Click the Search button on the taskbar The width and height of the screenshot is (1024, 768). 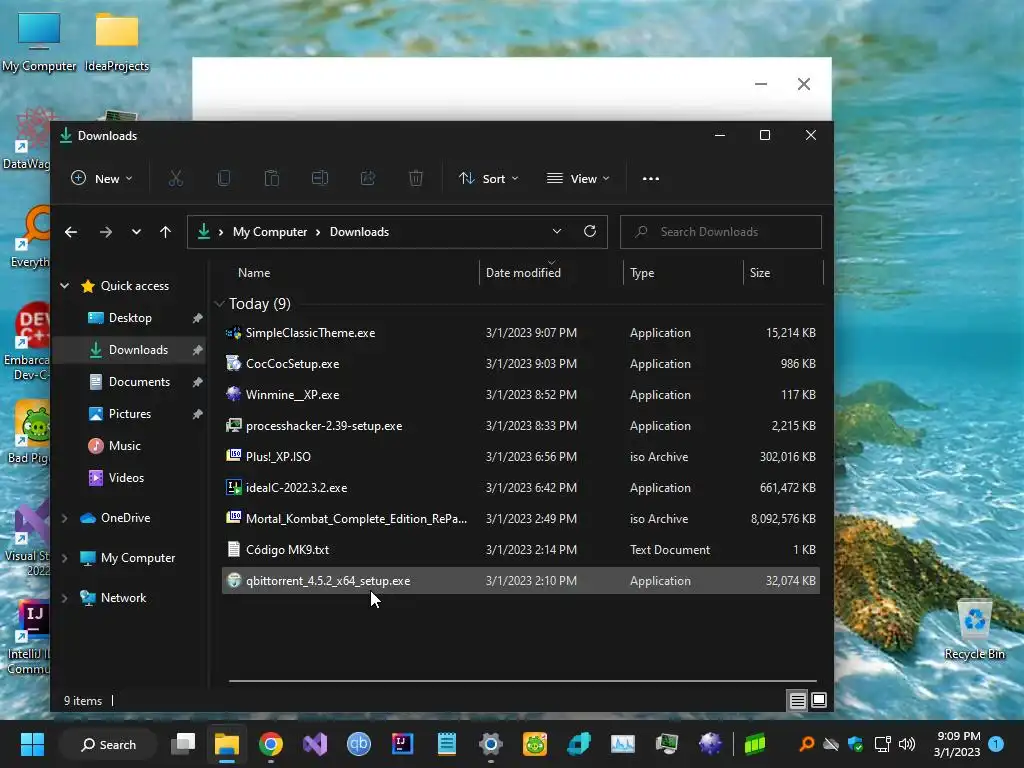[x=108, y=744]
